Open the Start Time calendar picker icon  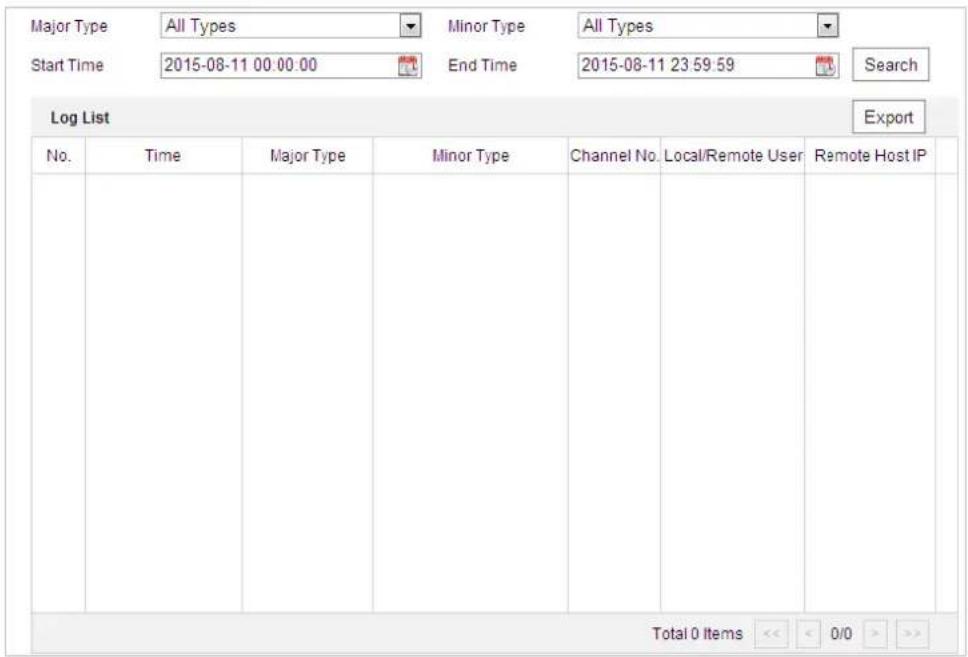pos(407,65)
